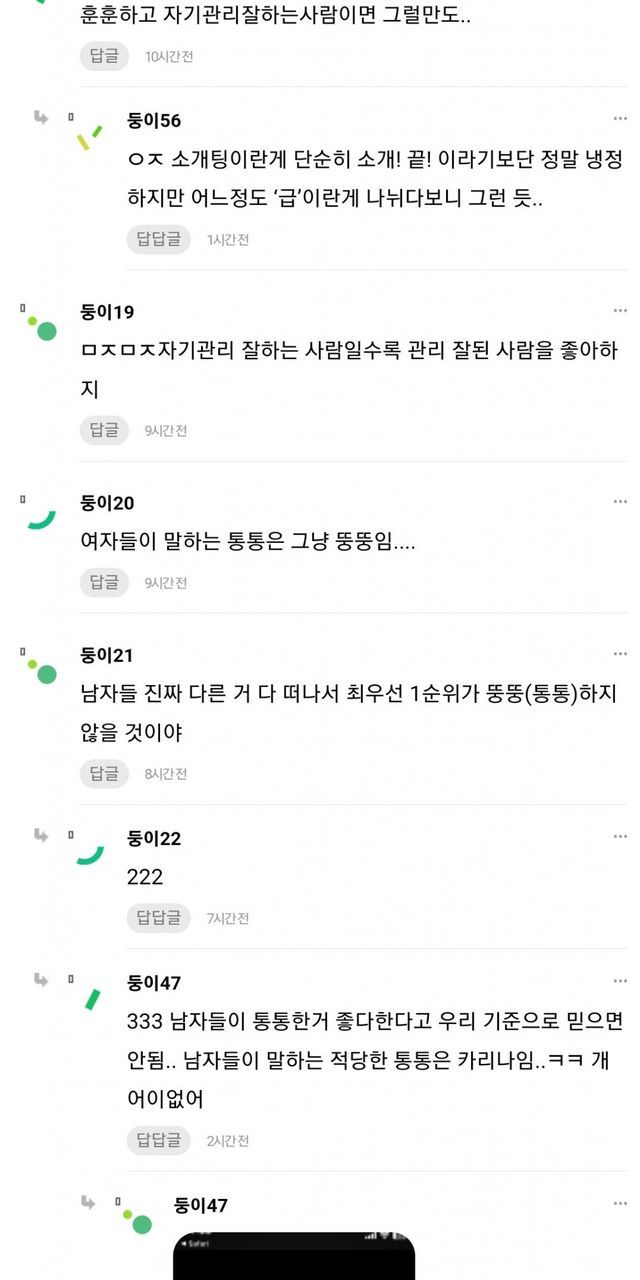
Task: Open the attached screenshot thumbnail in the last reply
Action: tap(294, 1256)
